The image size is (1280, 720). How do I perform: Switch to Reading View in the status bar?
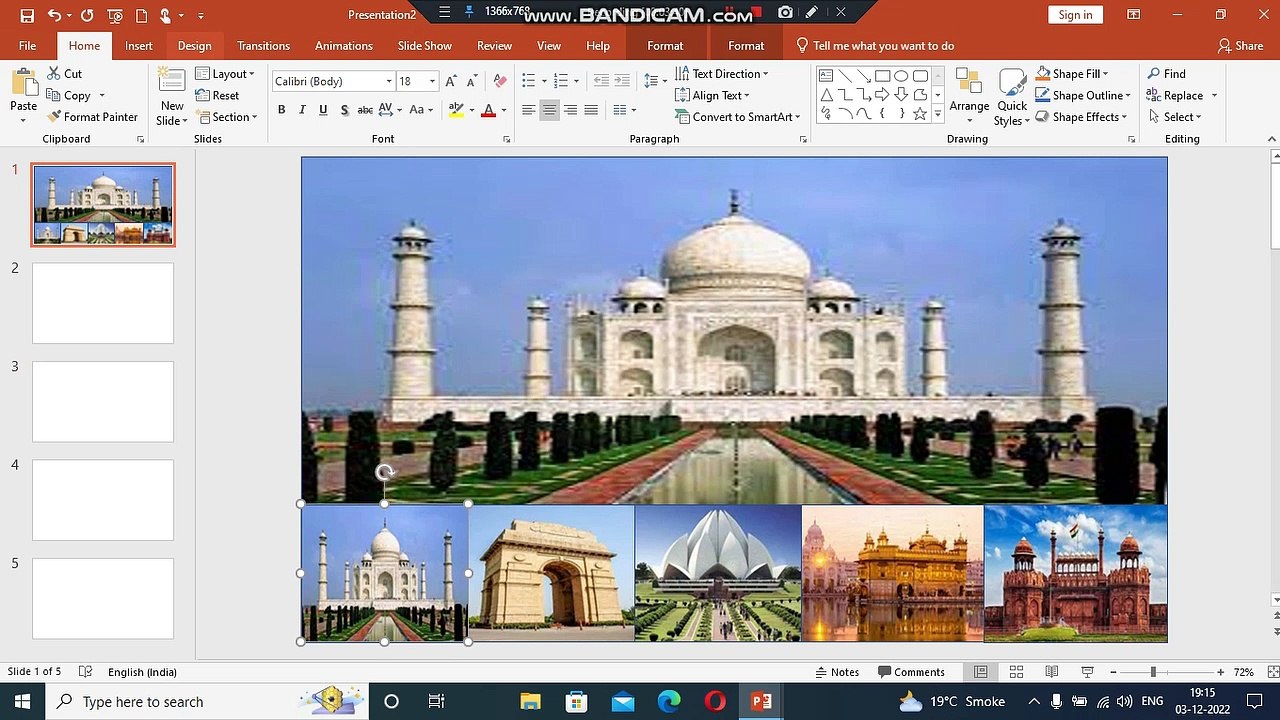click(1052, 672)
